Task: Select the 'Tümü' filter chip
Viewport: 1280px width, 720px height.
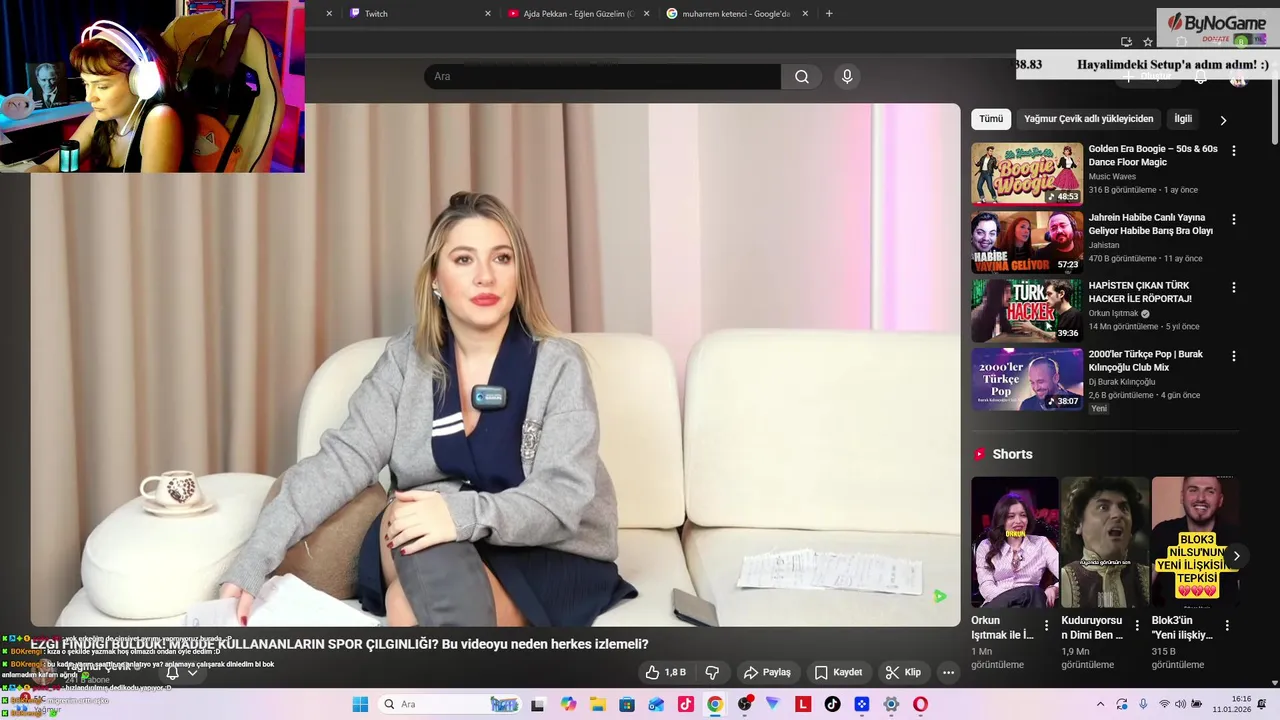Action: (991, 119)
